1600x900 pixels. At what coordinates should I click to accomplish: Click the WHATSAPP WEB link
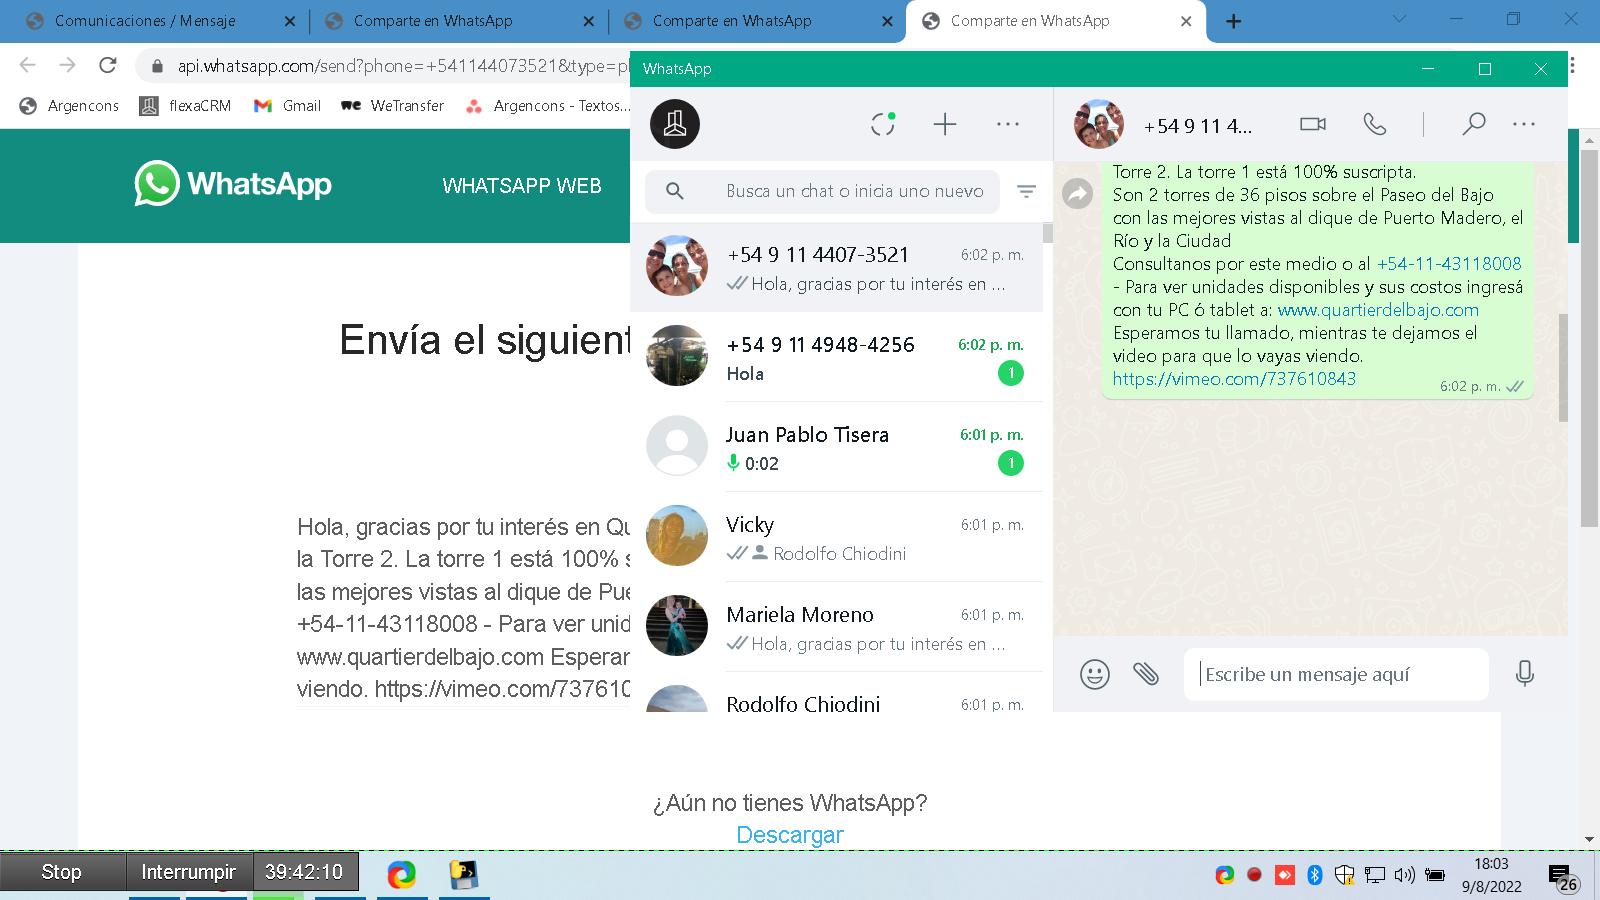click(x=522, y=186)
